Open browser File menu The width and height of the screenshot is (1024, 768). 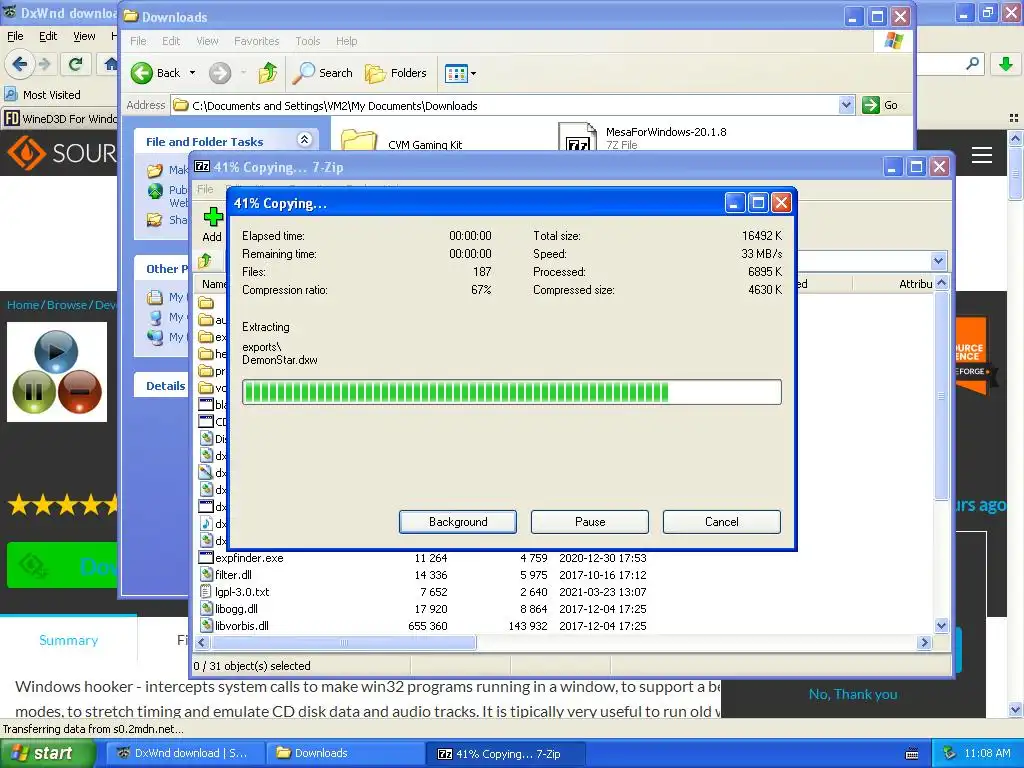point(15,37)
